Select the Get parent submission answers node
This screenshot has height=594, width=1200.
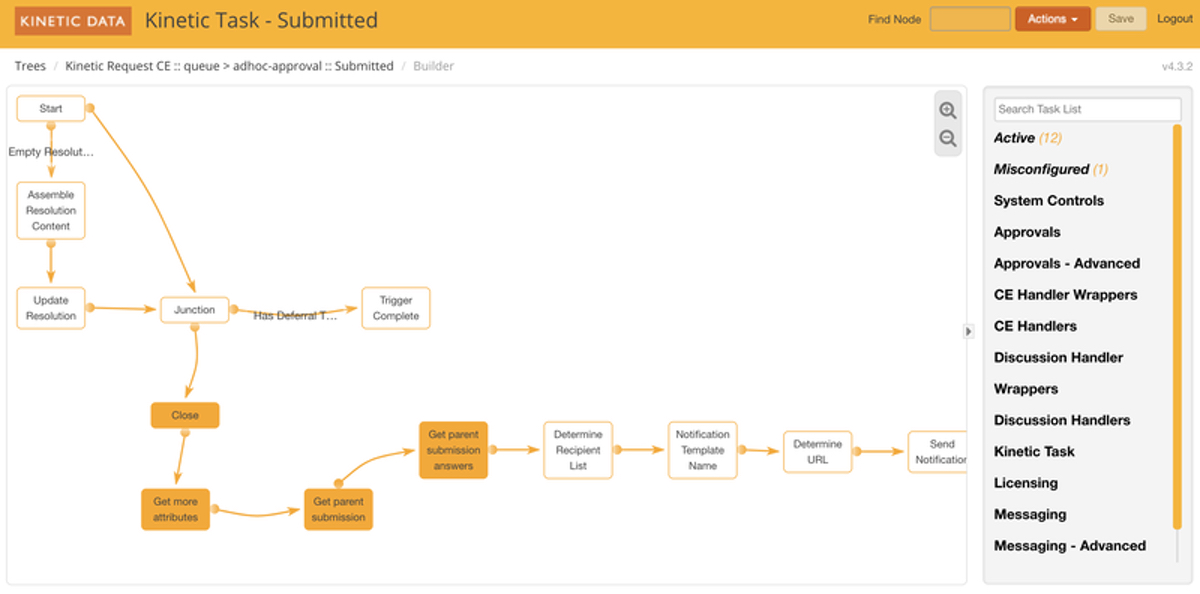tap(453, 450)
